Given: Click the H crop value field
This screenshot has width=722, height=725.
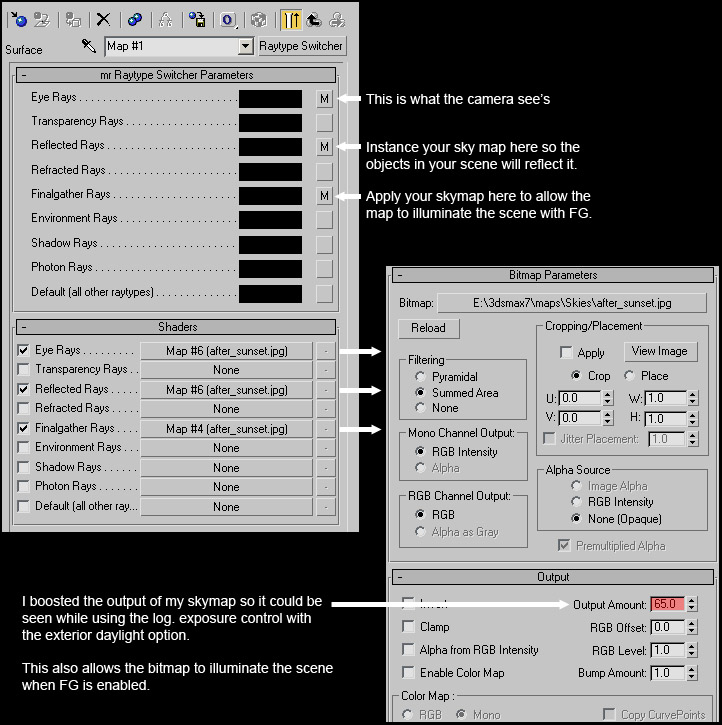Looking at the screenshot, I should (x=665, y=419).
